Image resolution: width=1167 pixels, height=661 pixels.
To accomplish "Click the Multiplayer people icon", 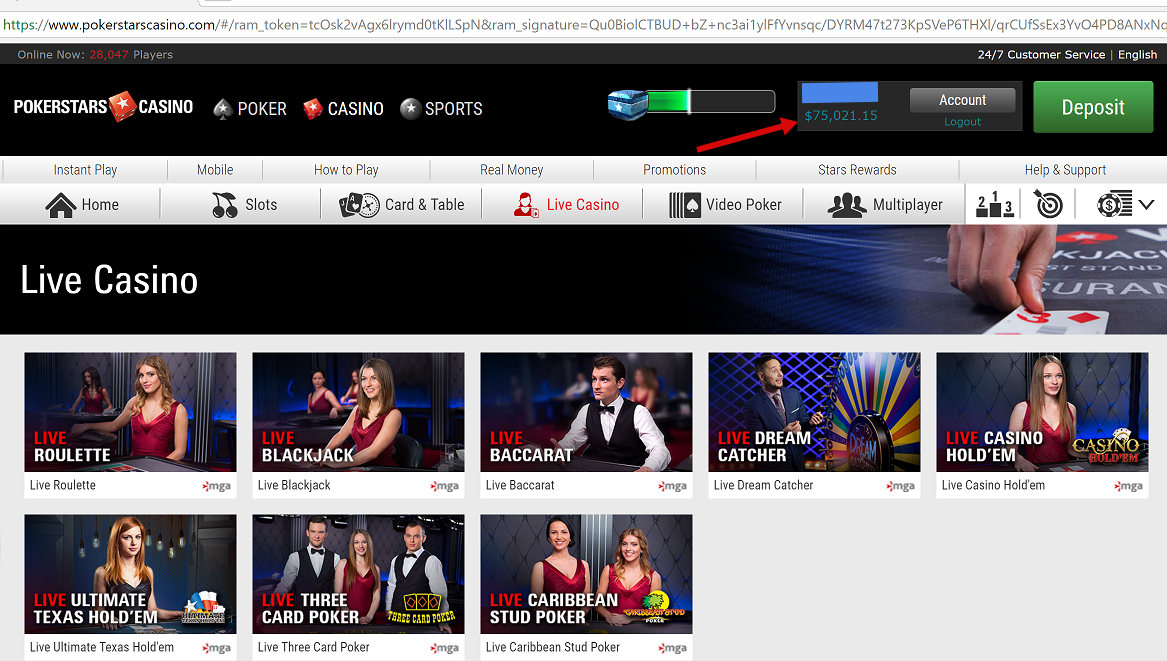I will (847, 205).
